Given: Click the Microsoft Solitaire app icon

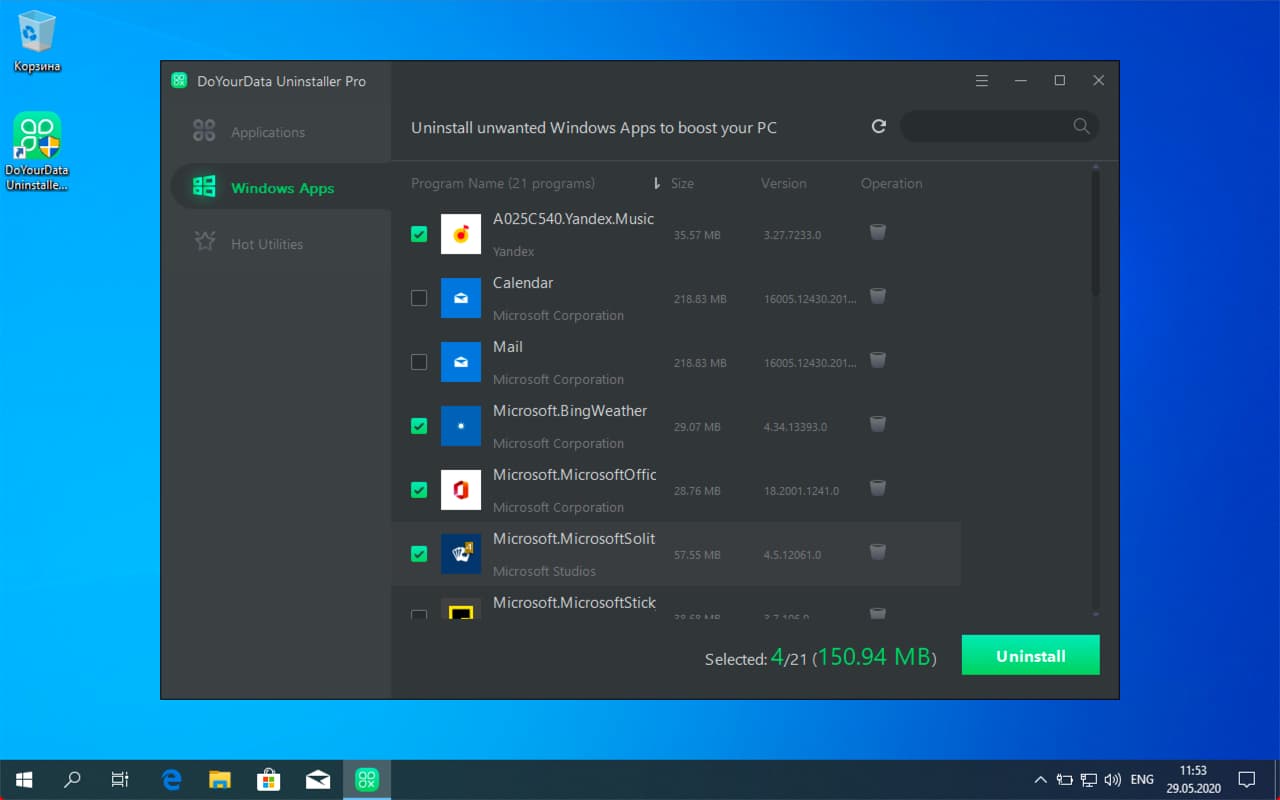Looking at the screenshot, I should 461,554.
